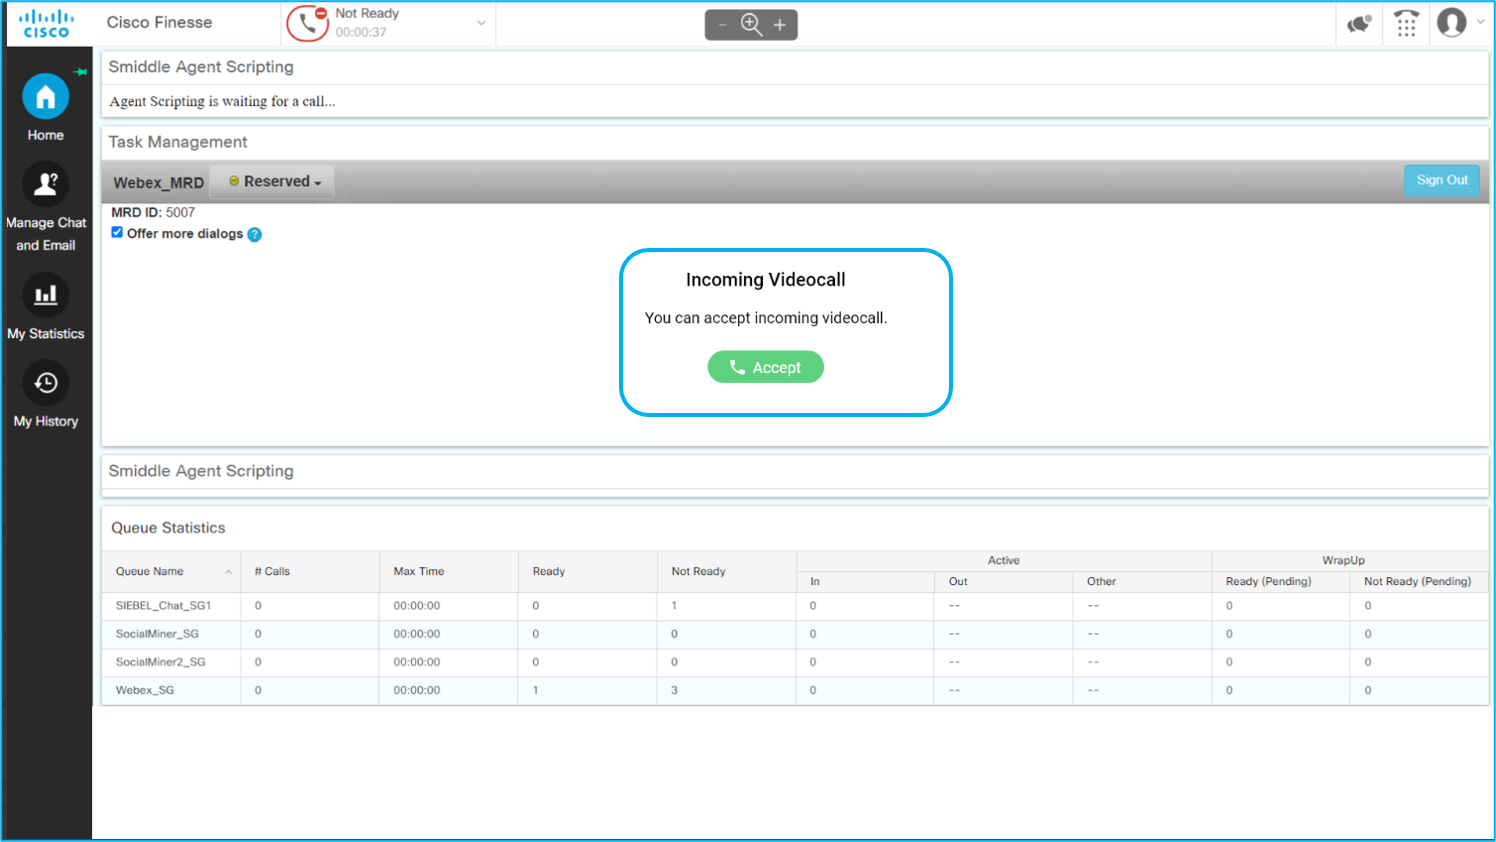Open the dialpad icon in the header
This screenshot has height=842, width=1496.
[x=1407, y=22]
